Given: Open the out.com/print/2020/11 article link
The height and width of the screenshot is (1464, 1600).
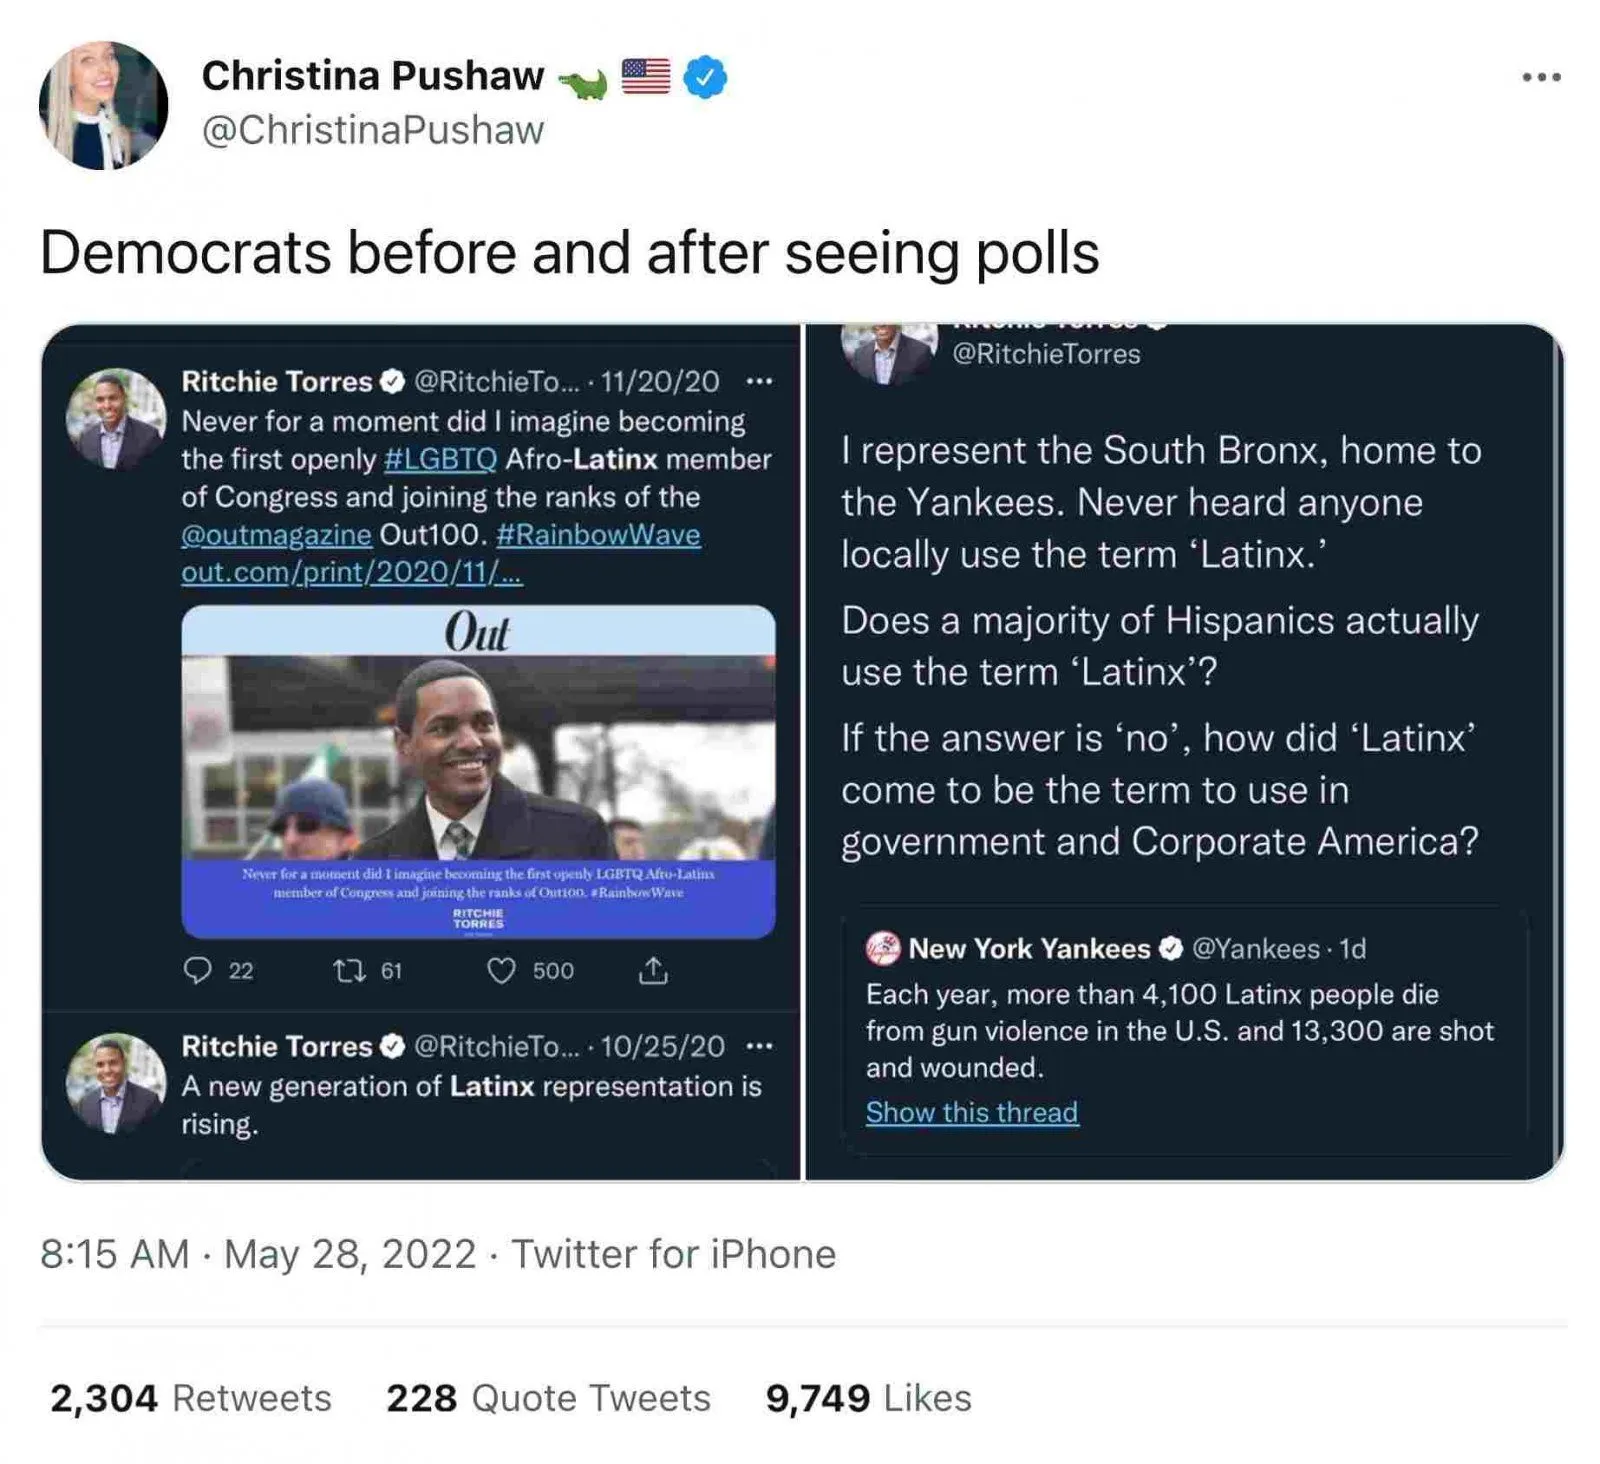Looking at the screenshot, I should point(351,571).
